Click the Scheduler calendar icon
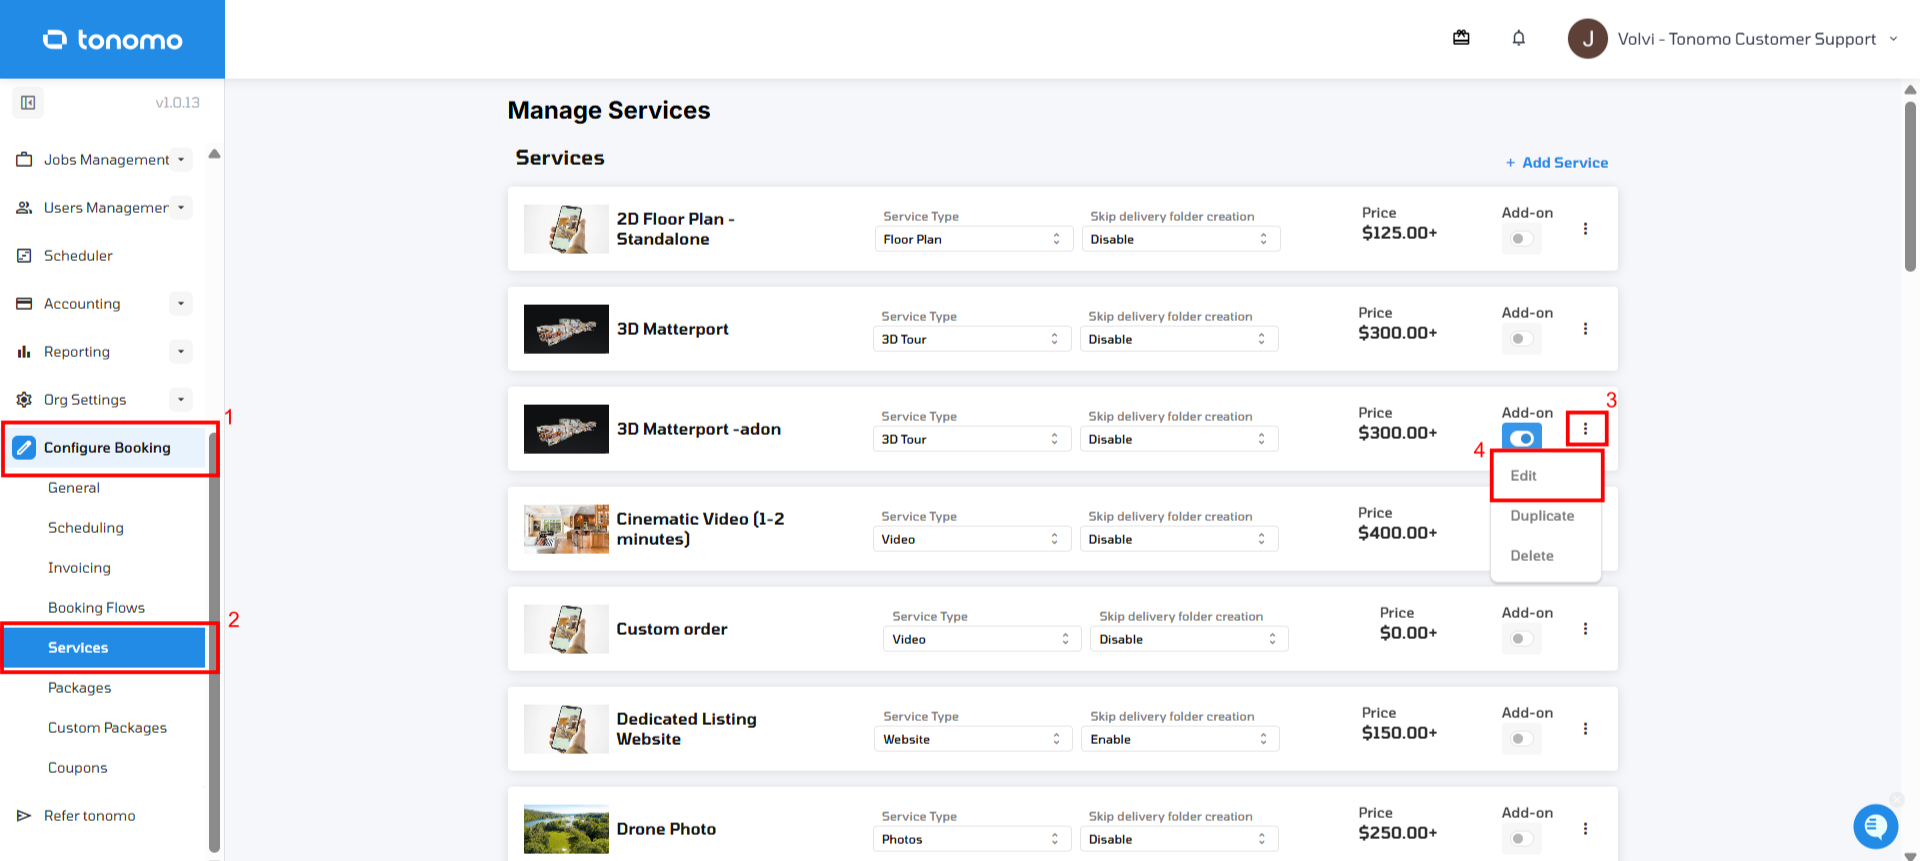 [24, 256]
